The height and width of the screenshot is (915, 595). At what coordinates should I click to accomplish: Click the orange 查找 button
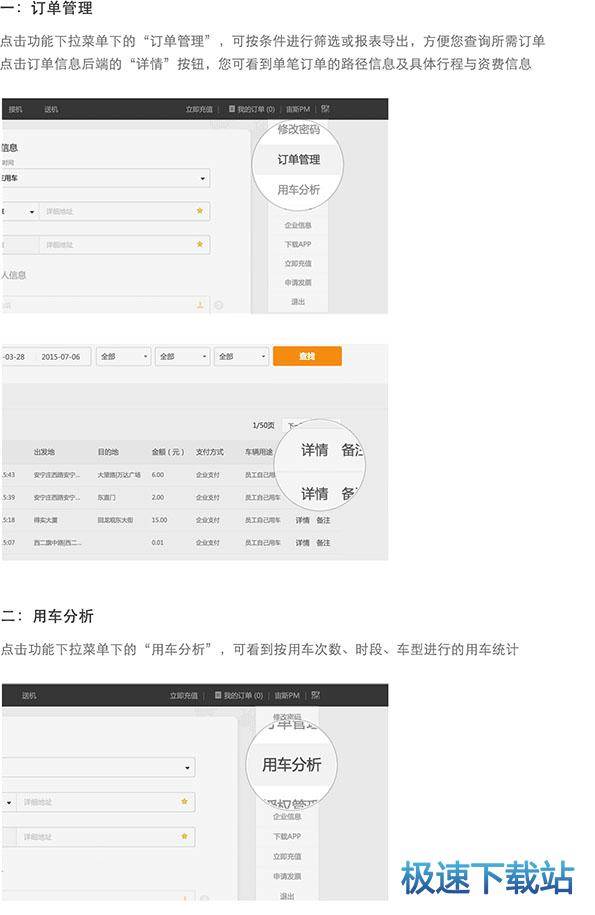point(307,356)
